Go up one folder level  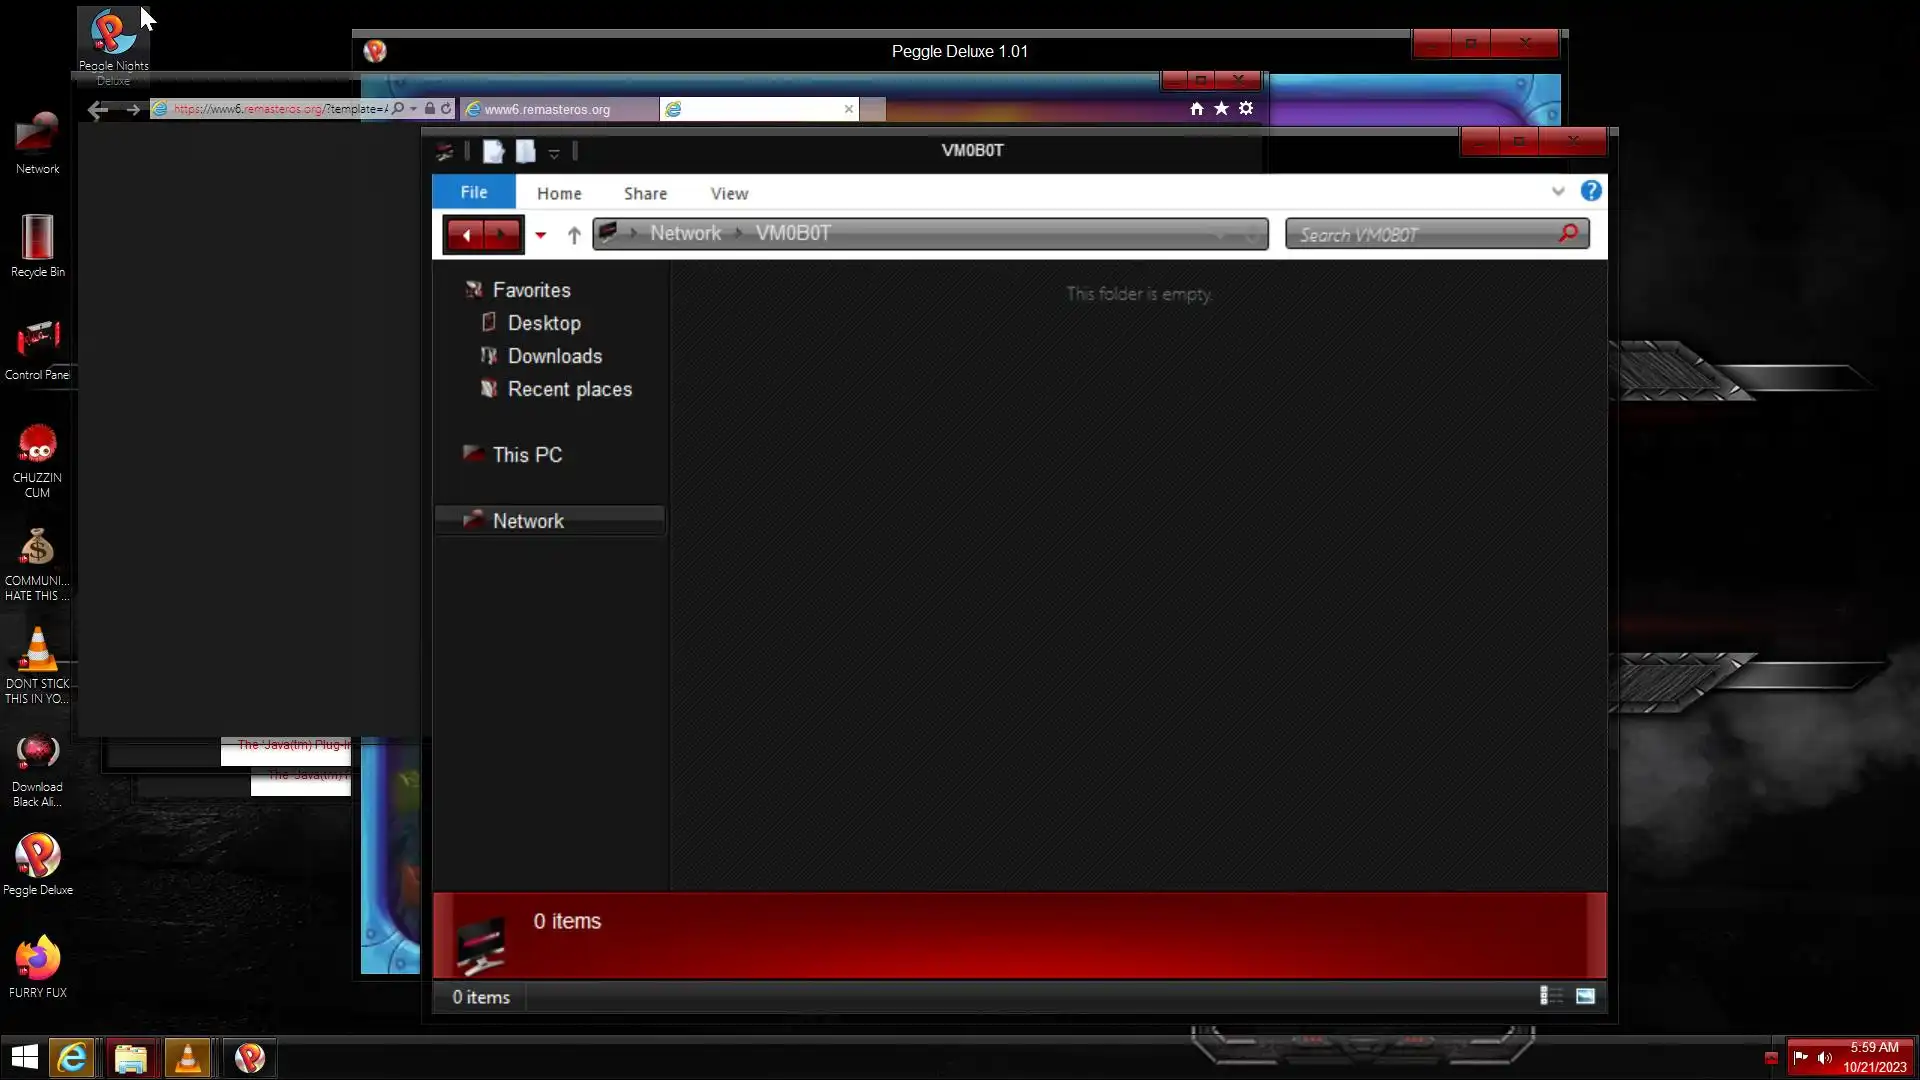click(x=574, y=235)
